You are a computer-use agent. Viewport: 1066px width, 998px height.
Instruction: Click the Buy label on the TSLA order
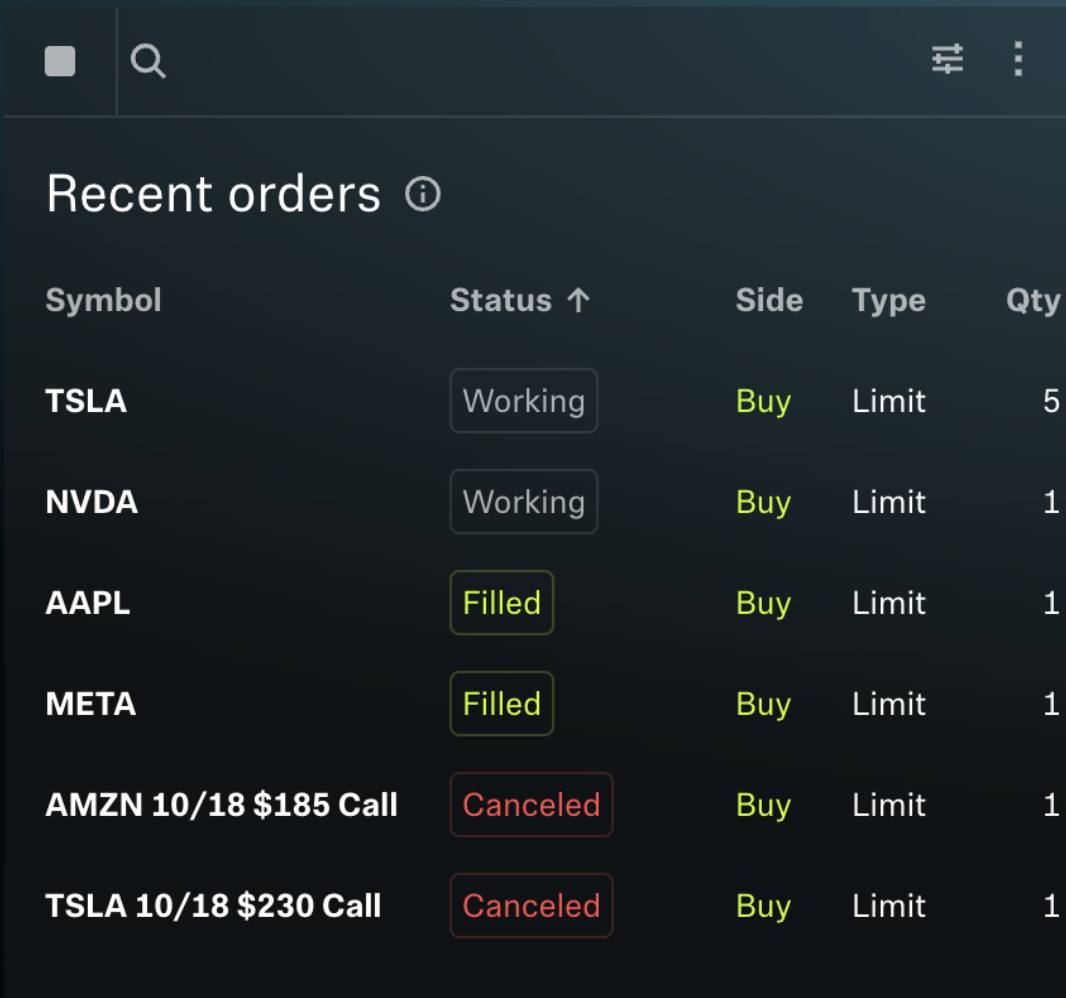[763, 400]
